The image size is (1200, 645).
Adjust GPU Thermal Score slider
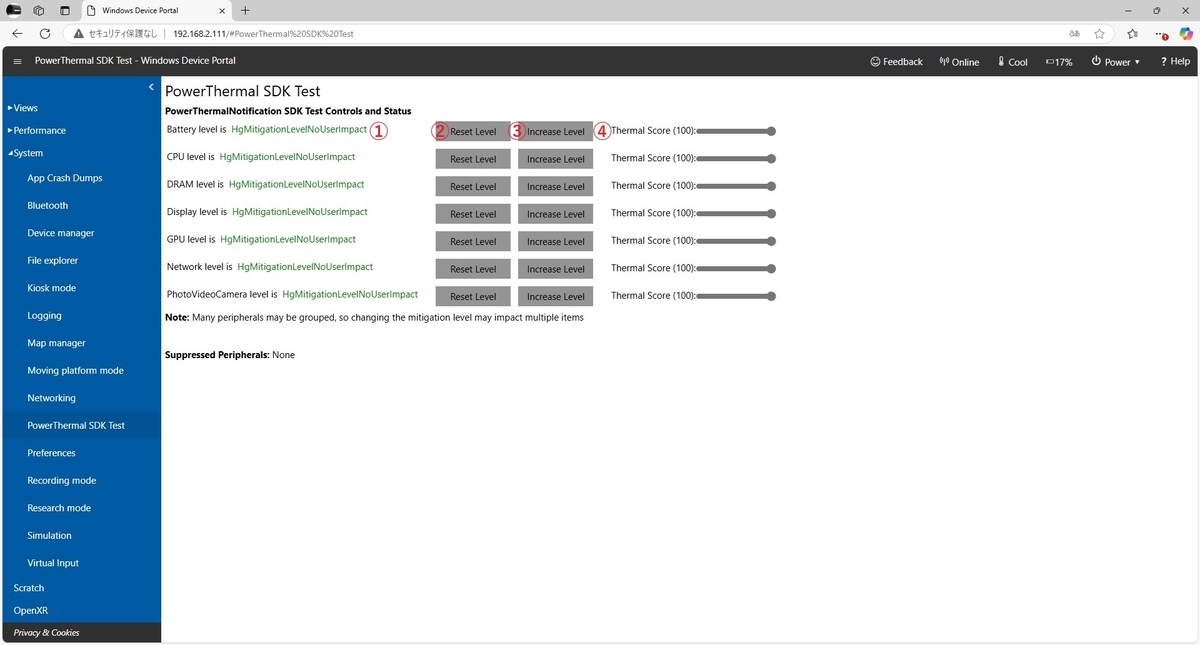click(737, 241)
